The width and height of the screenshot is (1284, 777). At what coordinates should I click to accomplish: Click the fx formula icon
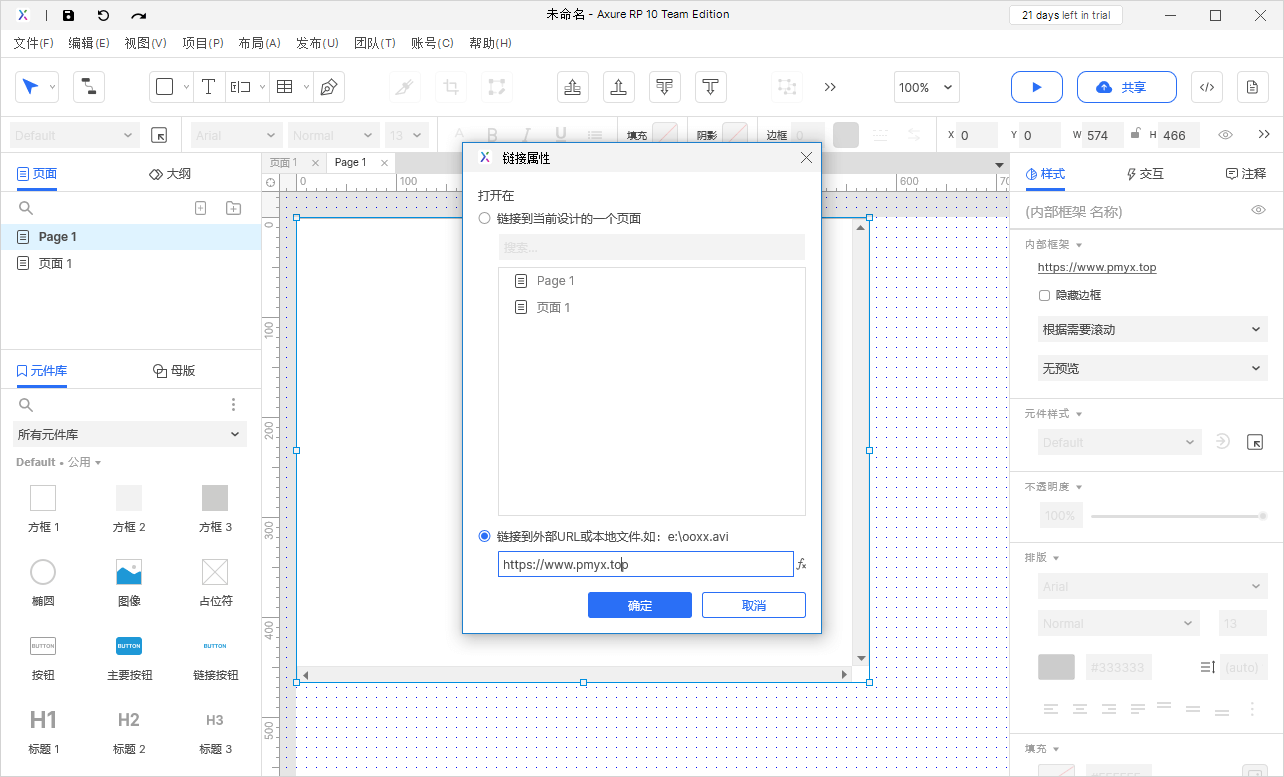coord(801,564)
